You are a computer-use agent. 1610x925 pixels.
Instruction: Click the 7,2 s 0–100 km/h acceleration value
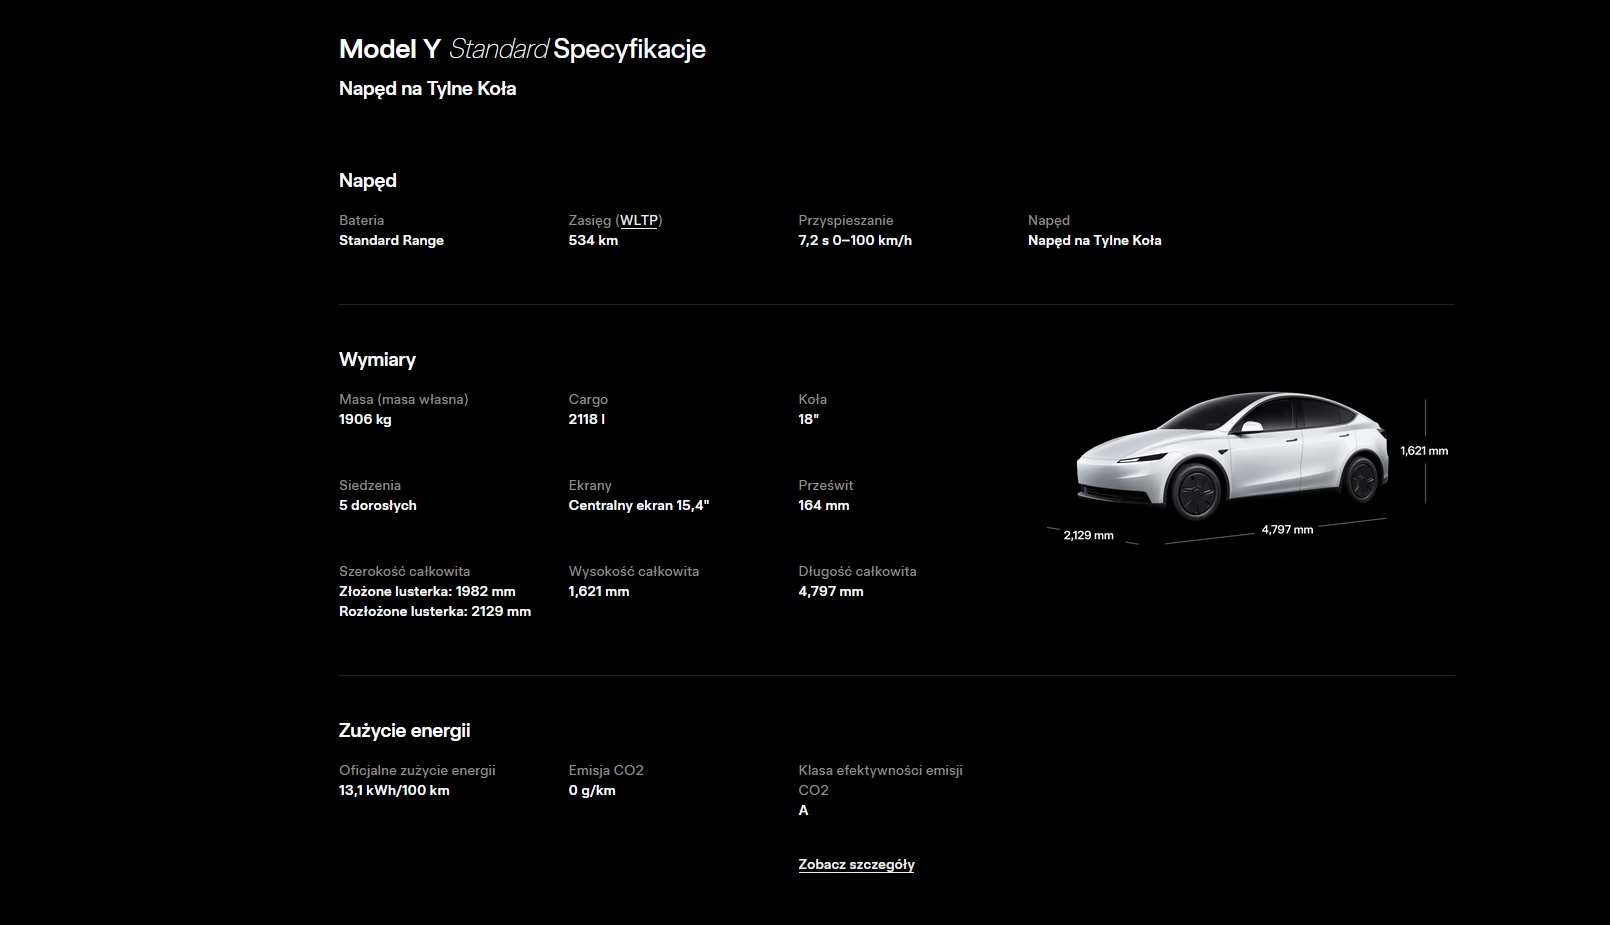point(855,241)
